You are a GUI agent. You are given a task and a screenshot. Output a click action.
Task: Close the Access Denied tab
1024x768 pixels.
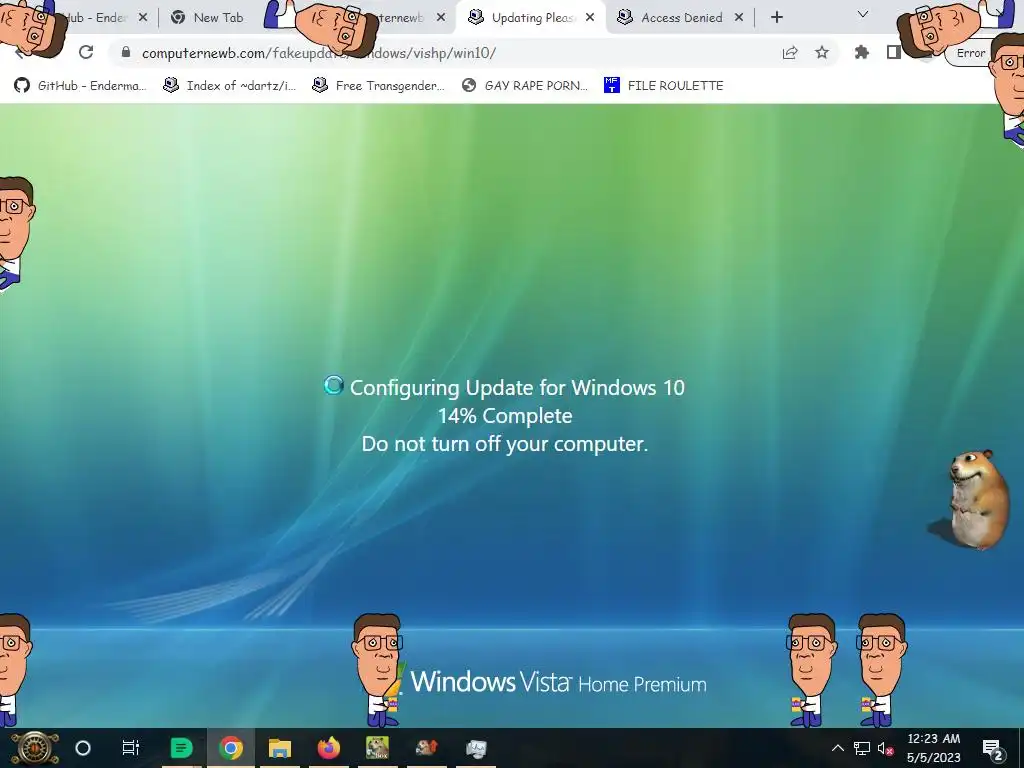pos(739,18)
